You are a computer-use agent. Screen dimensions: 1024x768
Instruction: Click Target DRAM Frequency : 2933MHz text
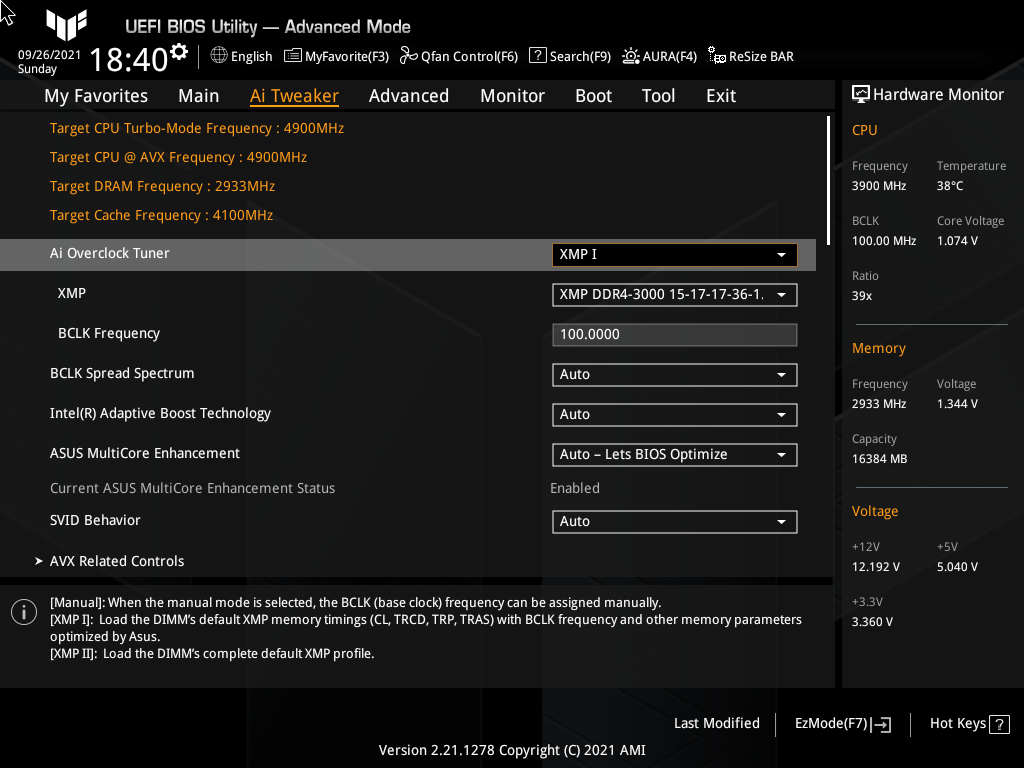click(163, 186)
